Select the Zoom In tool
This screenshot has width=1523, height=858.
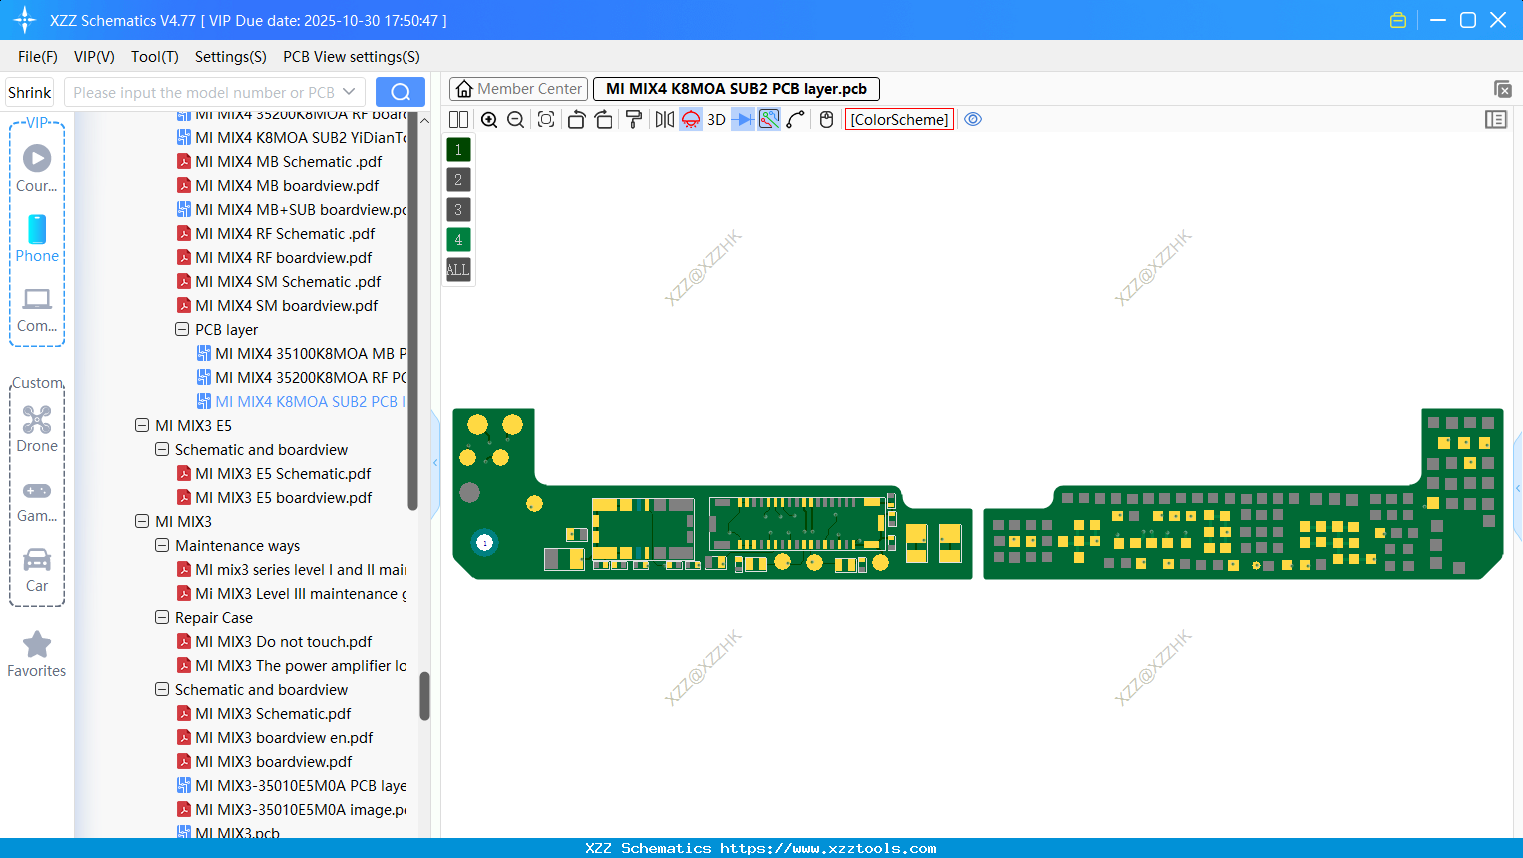pos(489,119)
